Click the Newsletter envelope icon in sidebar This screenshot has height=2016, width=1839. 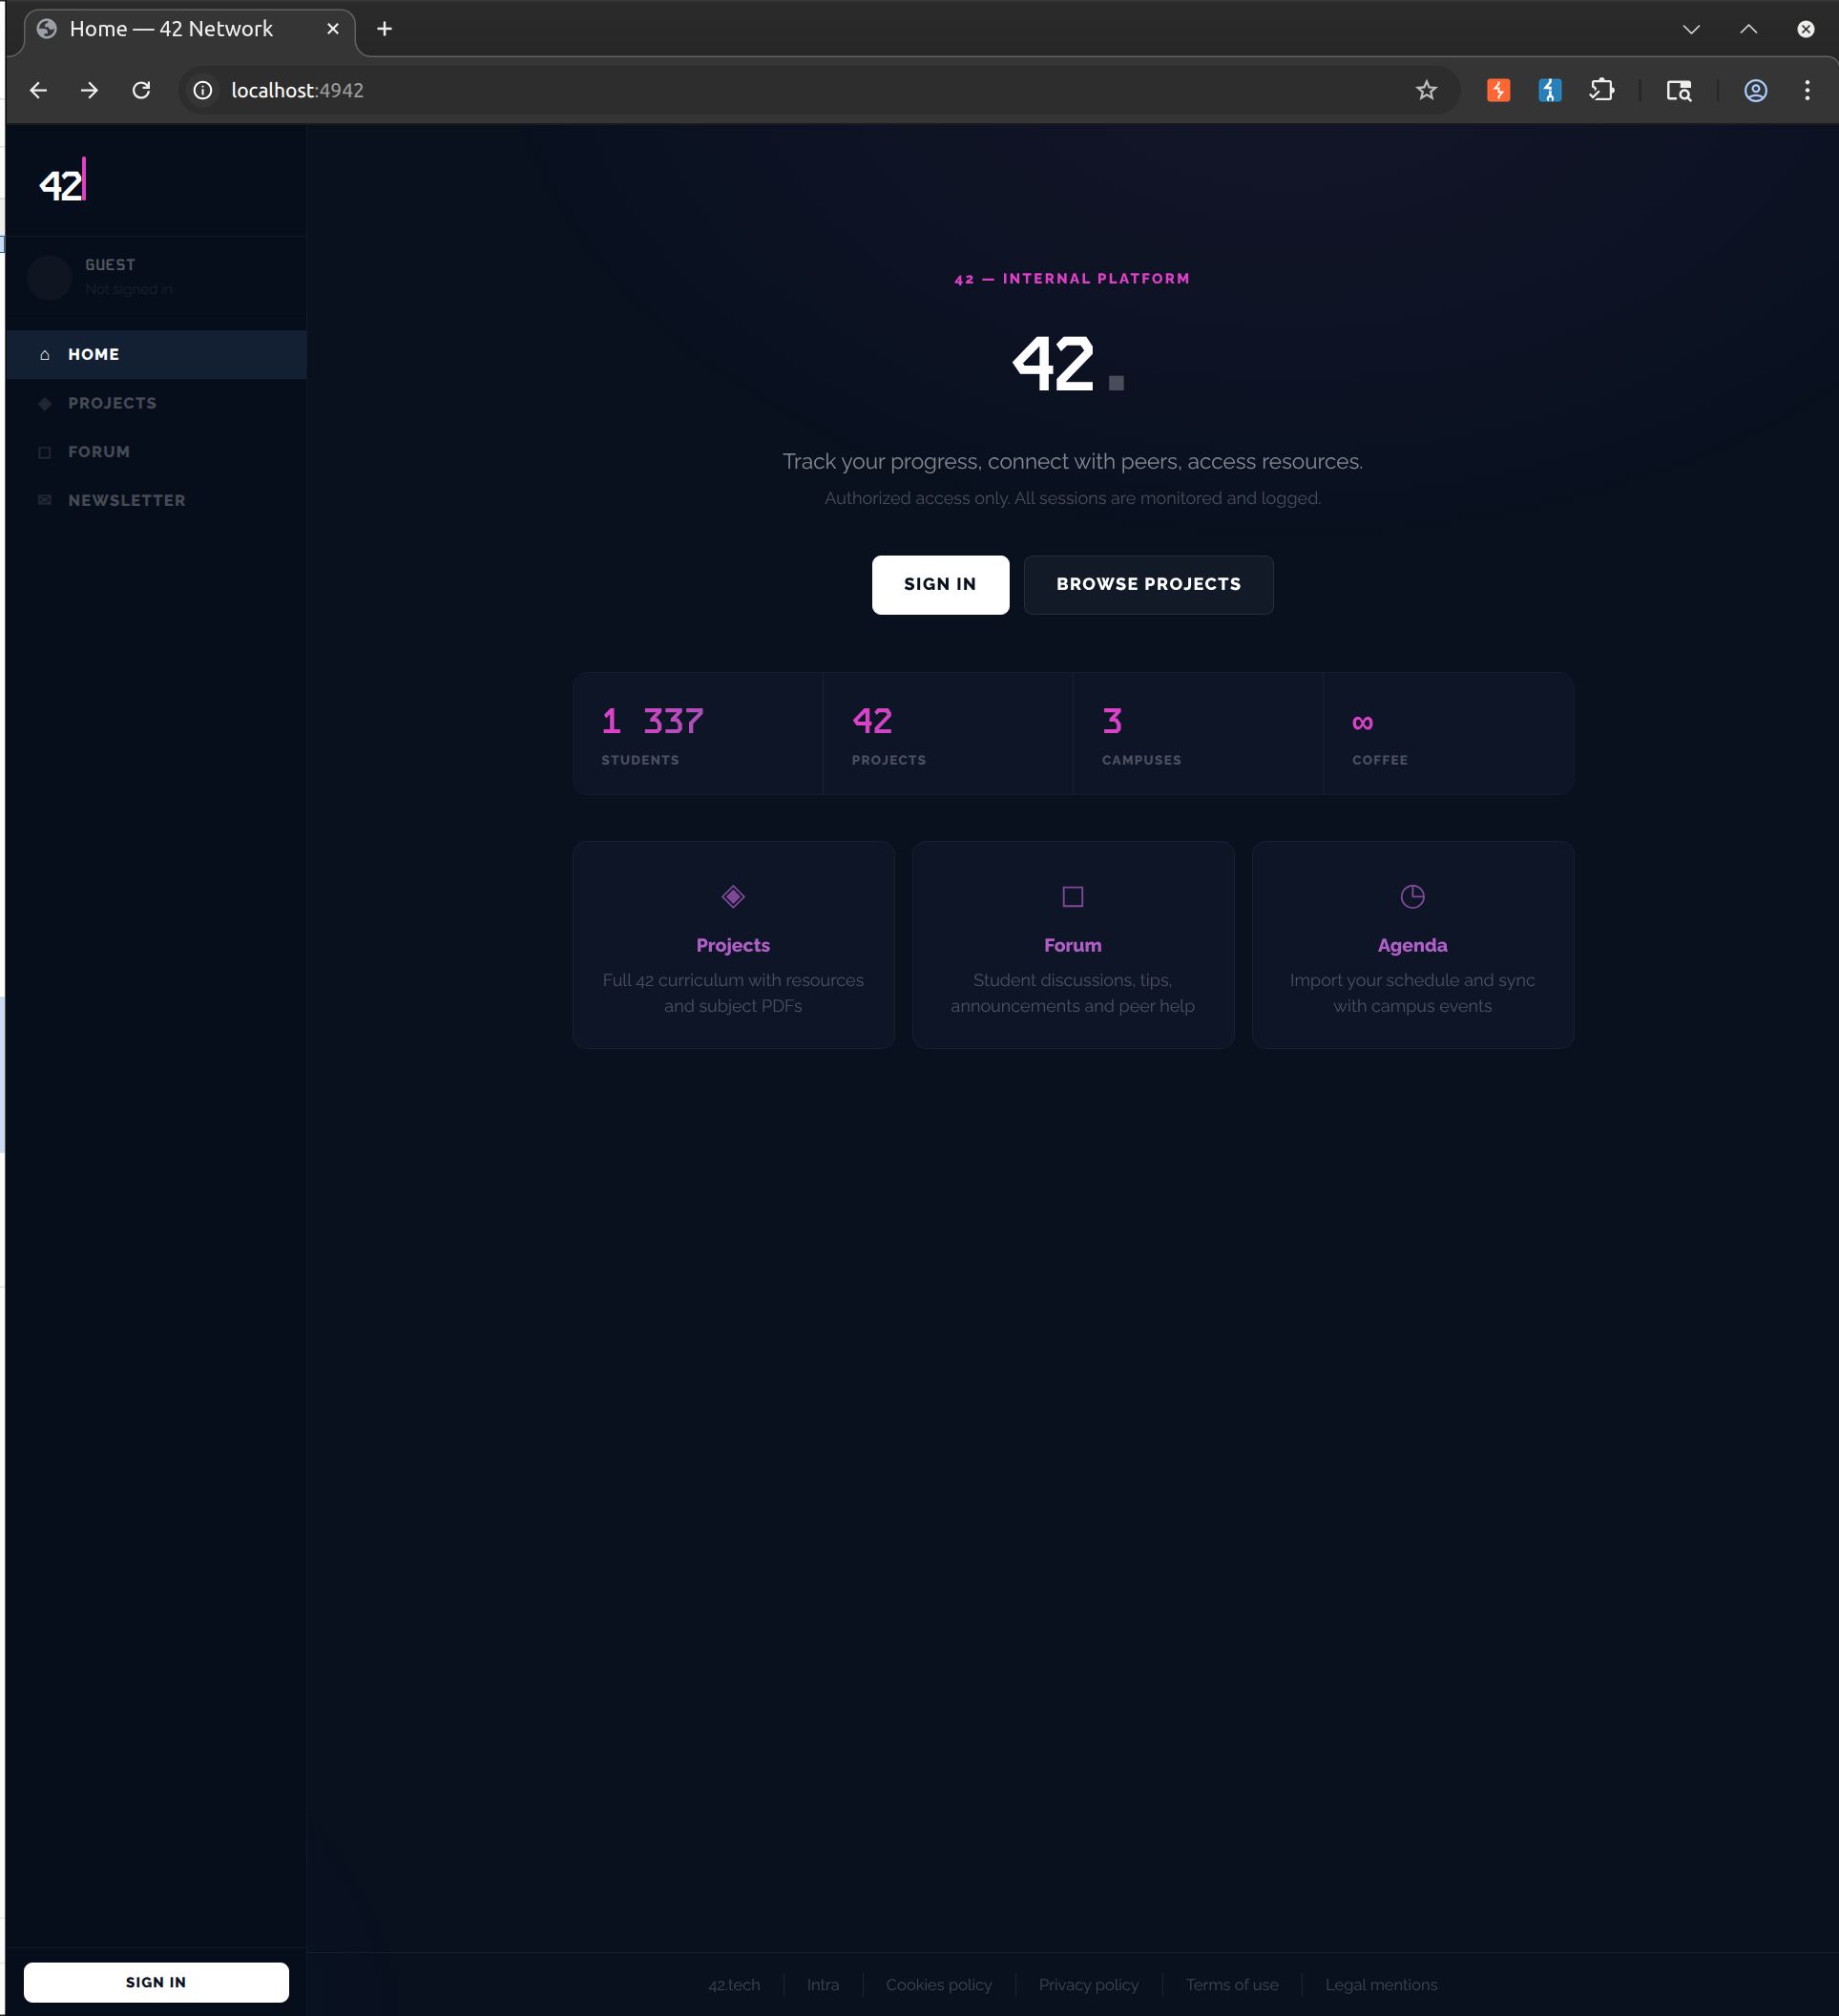[x=44, y=500]
